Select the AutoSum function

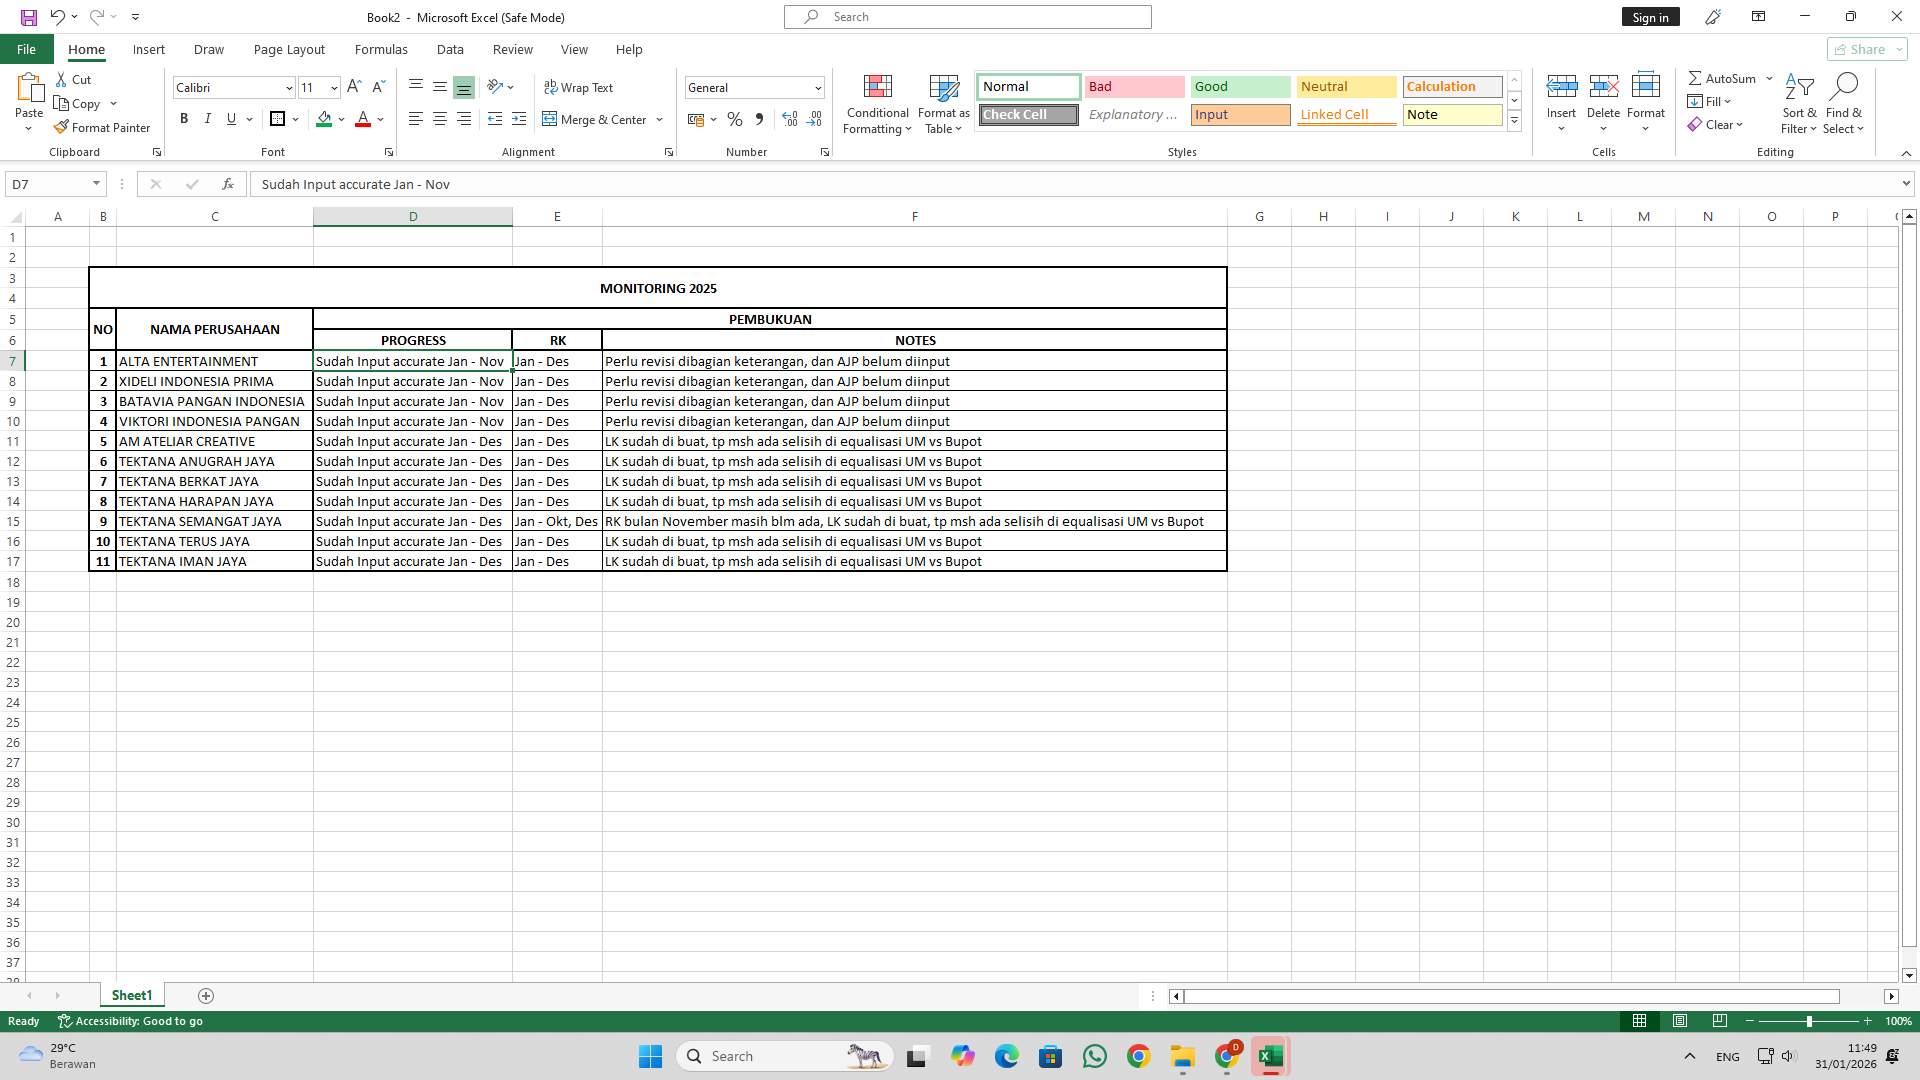coord(1724,77)
